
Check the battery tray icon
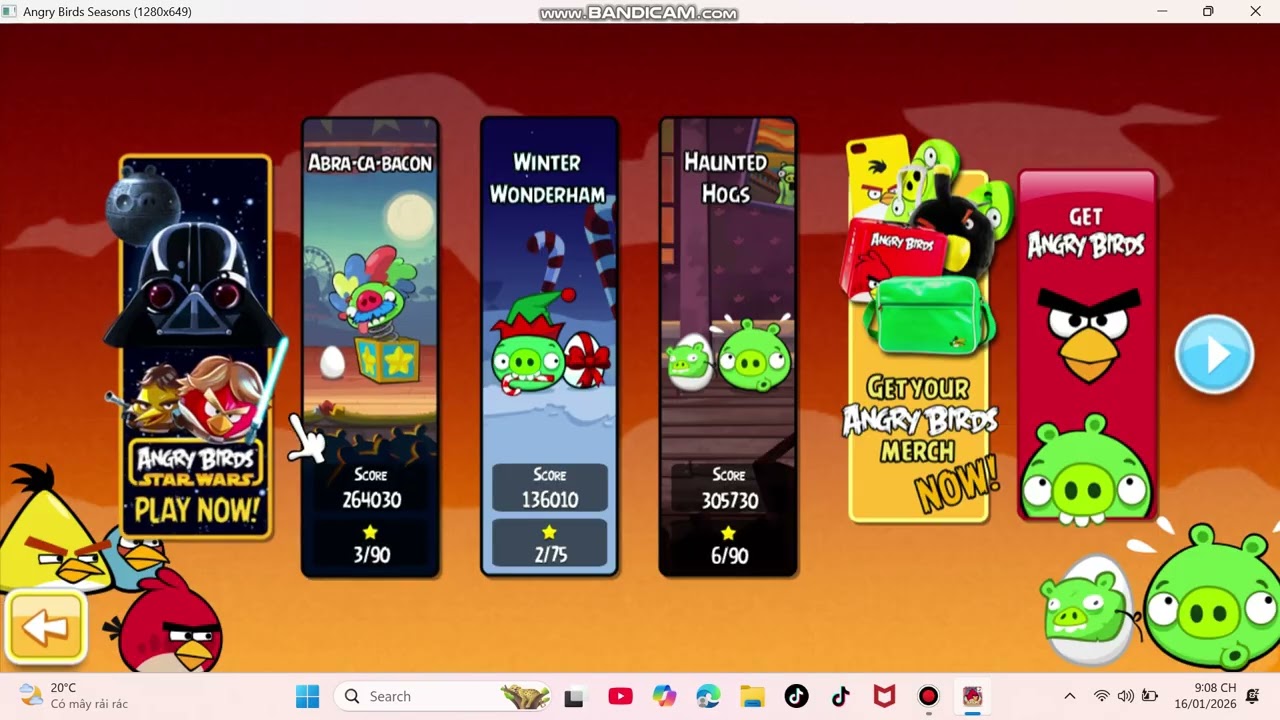point(1150,697)
